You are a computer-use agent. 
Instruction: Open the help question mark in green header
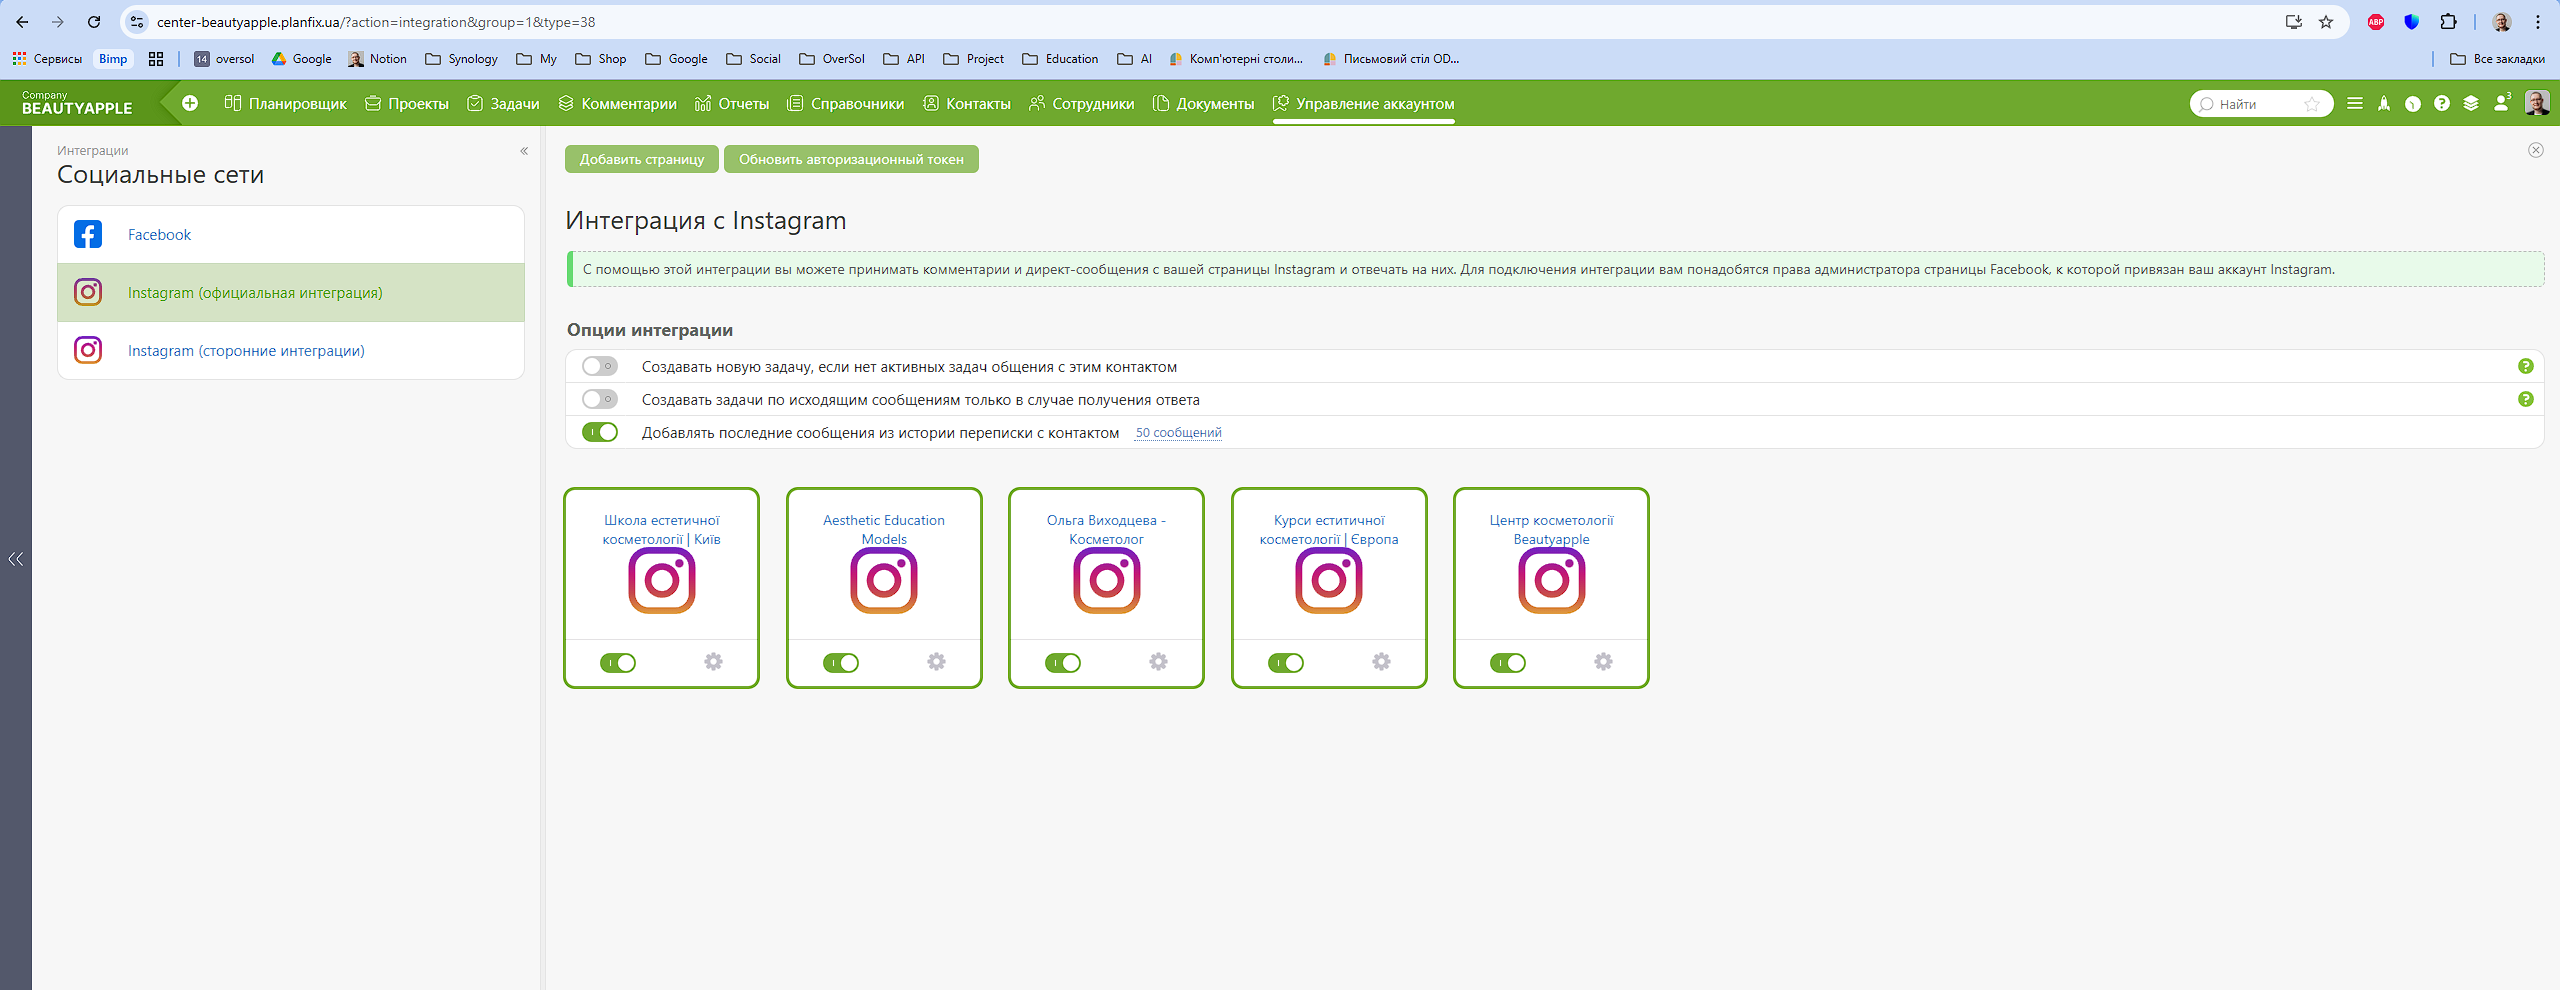[2442, 103]
